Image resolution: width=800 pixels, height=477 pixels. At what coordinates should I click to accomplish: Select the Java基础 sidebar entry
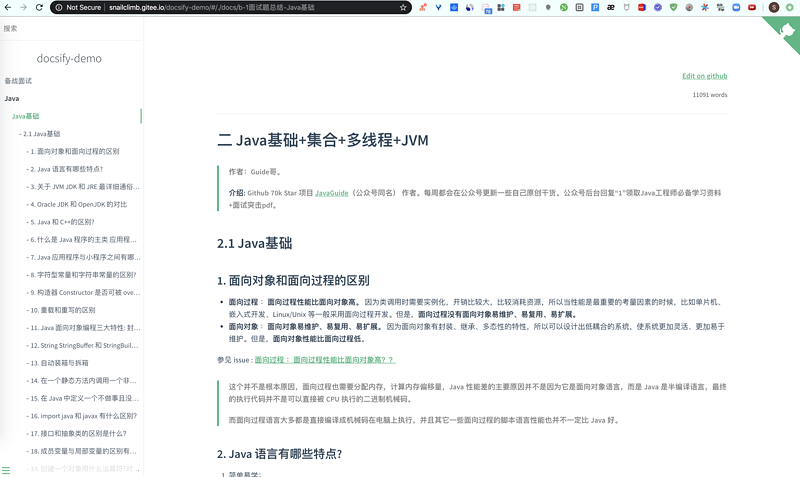26,116
